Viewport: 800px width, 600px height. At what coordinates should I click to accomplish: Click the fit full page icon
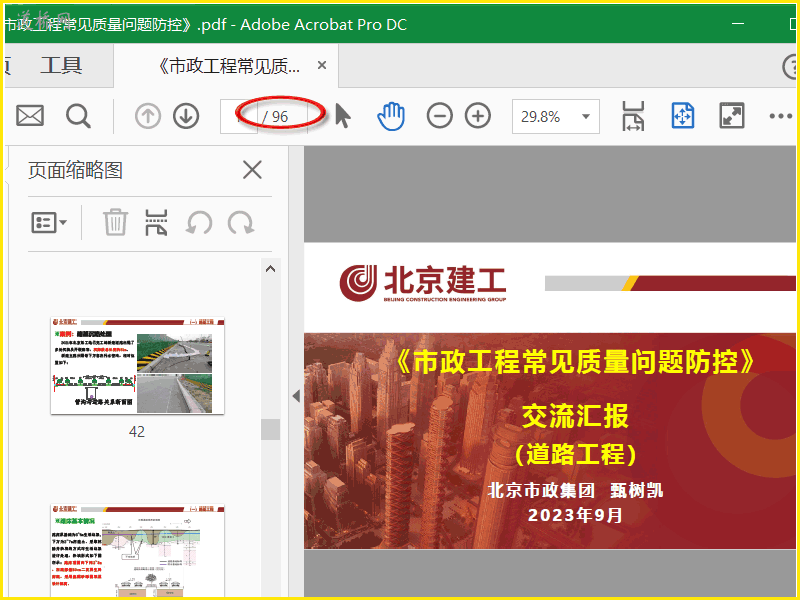pyautogui.click(x=683, y=116)
